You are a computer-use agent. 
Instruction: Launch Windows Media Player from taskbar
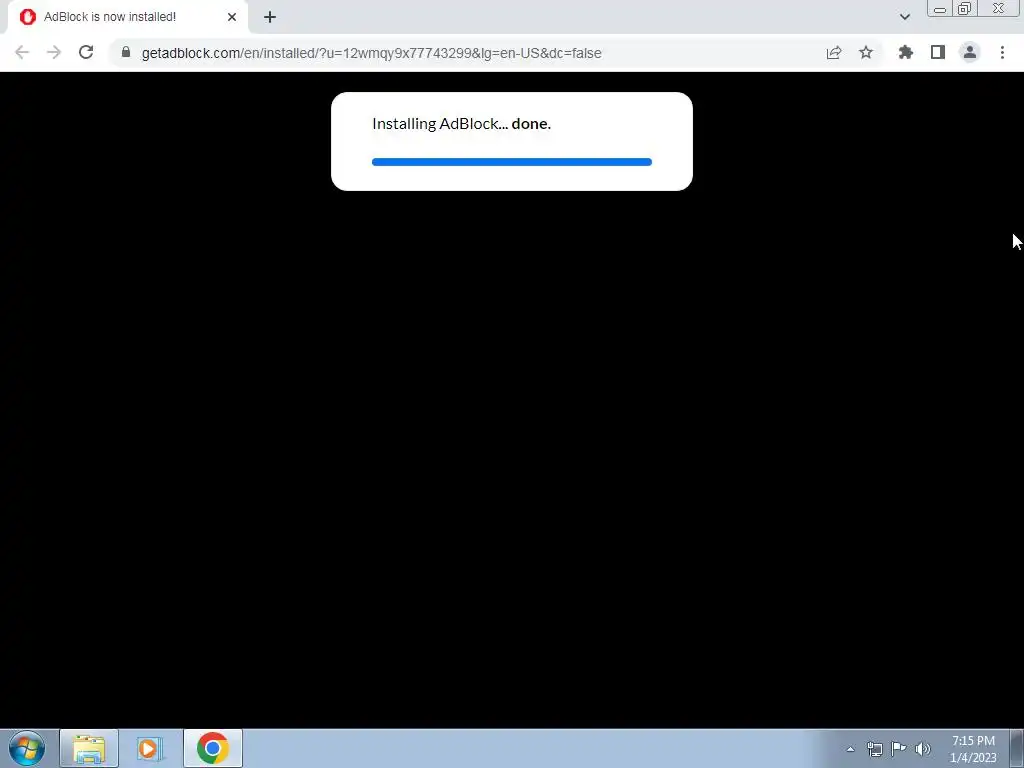150,748
